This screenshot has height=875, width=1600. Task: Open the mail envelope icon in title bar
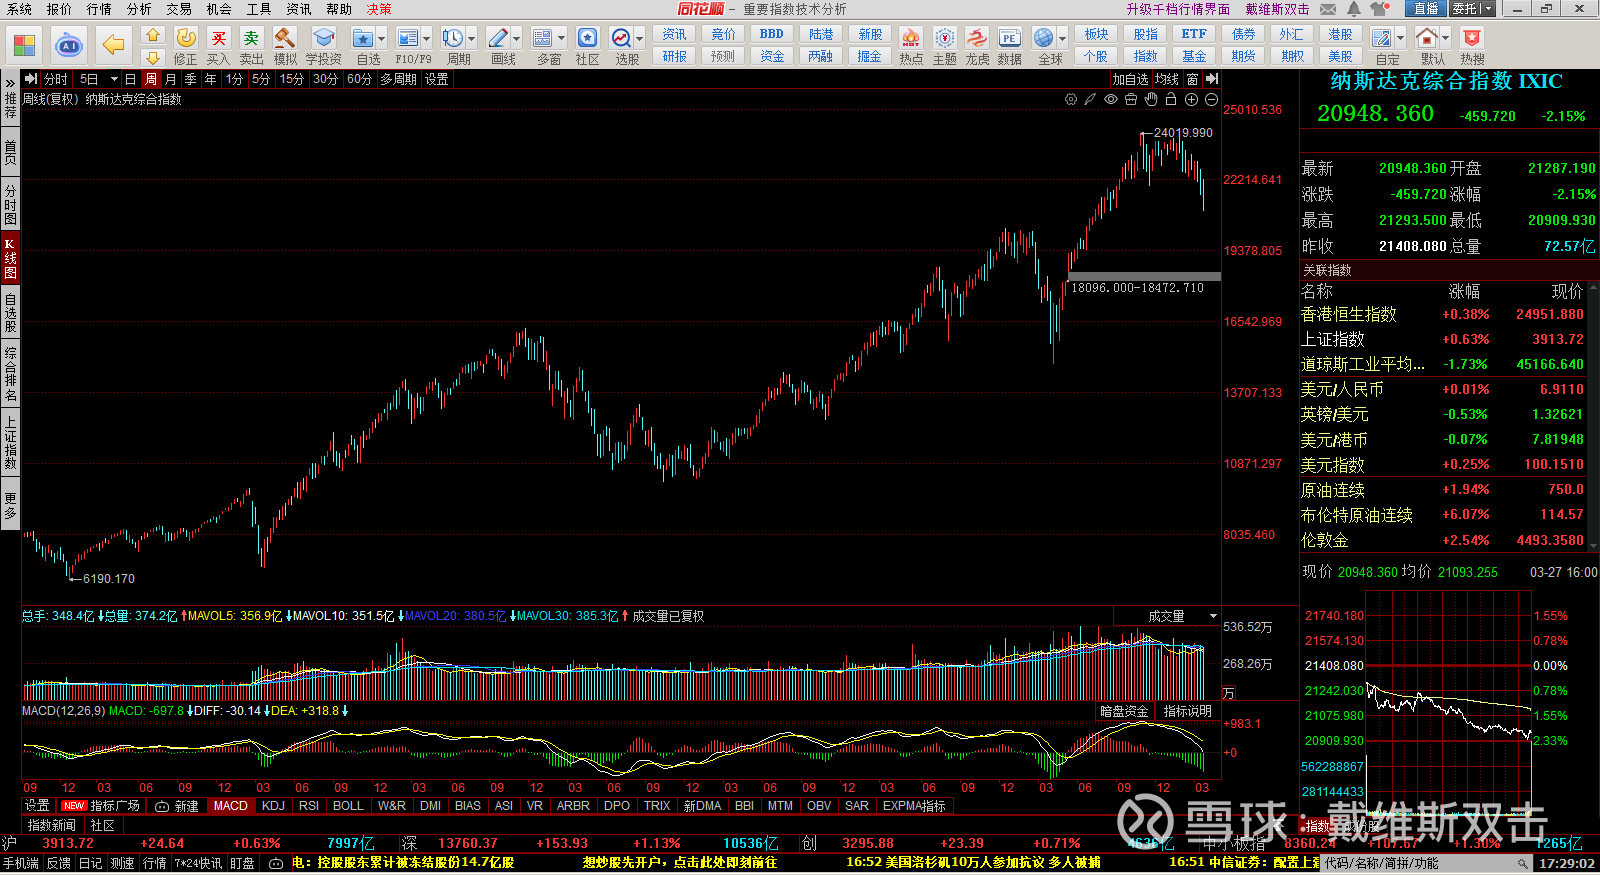tap(1328, 9)
